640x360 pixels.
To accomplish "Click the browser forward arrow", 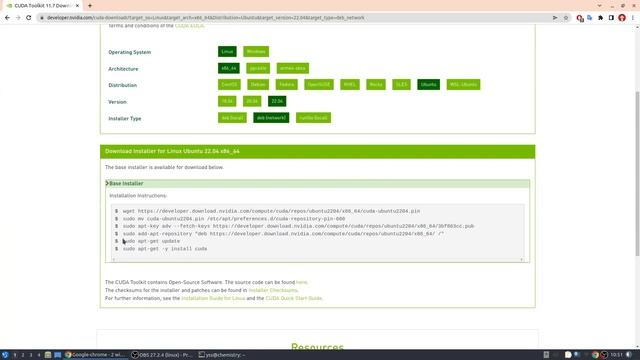I will (18, 18).
